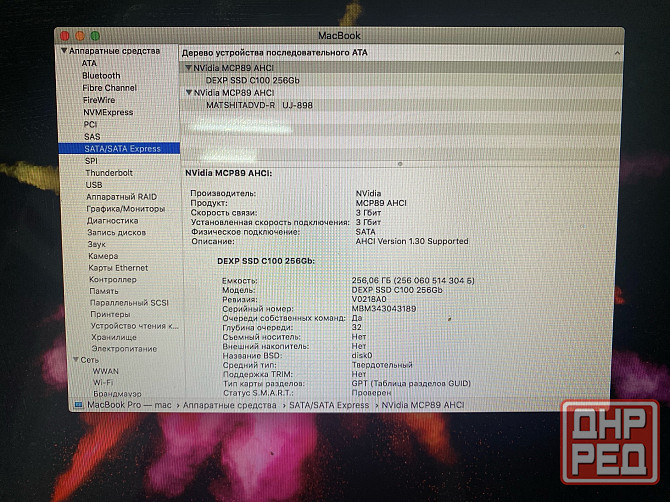Click the revision value V0218A0
The width and height of the screenshot is (670, 502).
pos(369,299)
